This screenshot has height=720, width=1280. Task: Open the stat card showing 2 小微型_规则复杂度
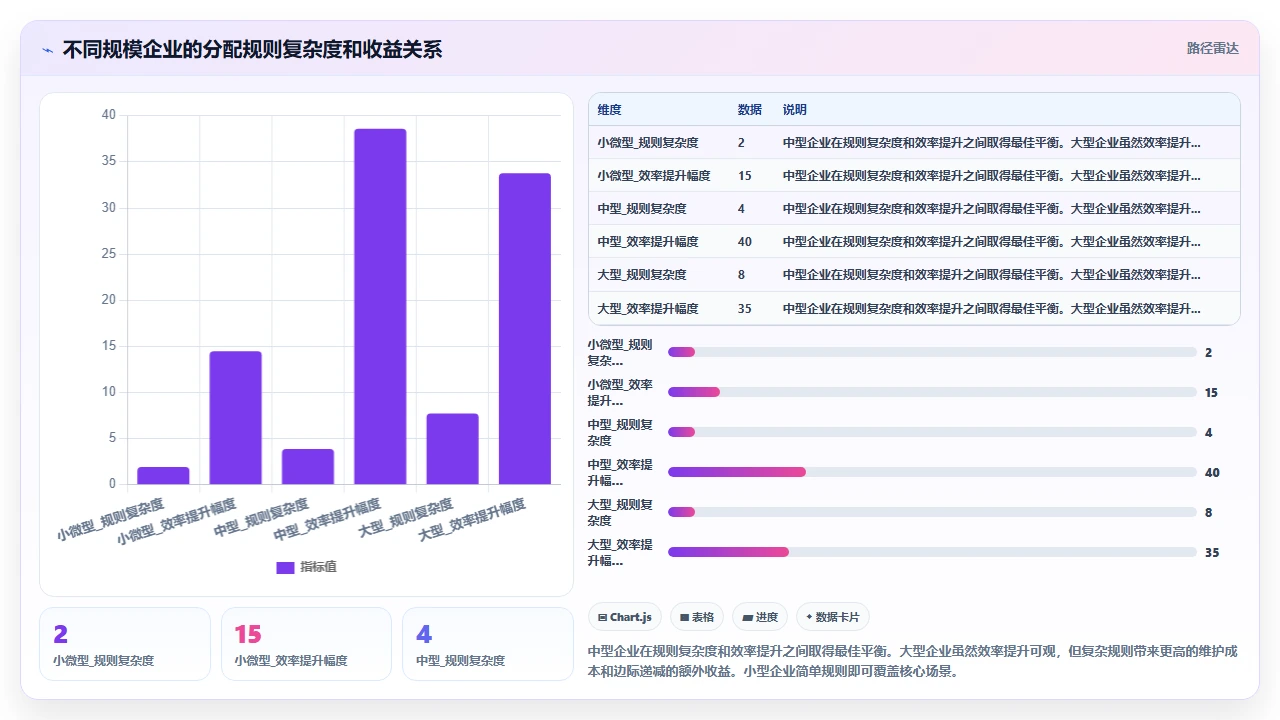(125, 644)
